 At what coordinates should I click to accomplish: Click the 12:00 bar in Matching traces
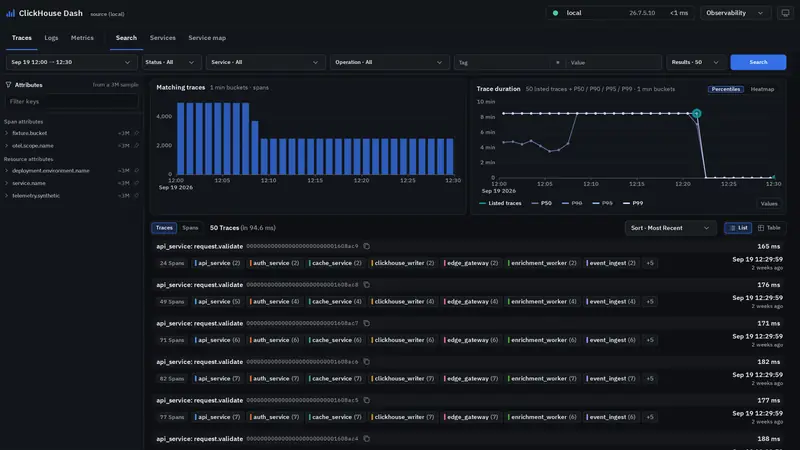[181, 138]
